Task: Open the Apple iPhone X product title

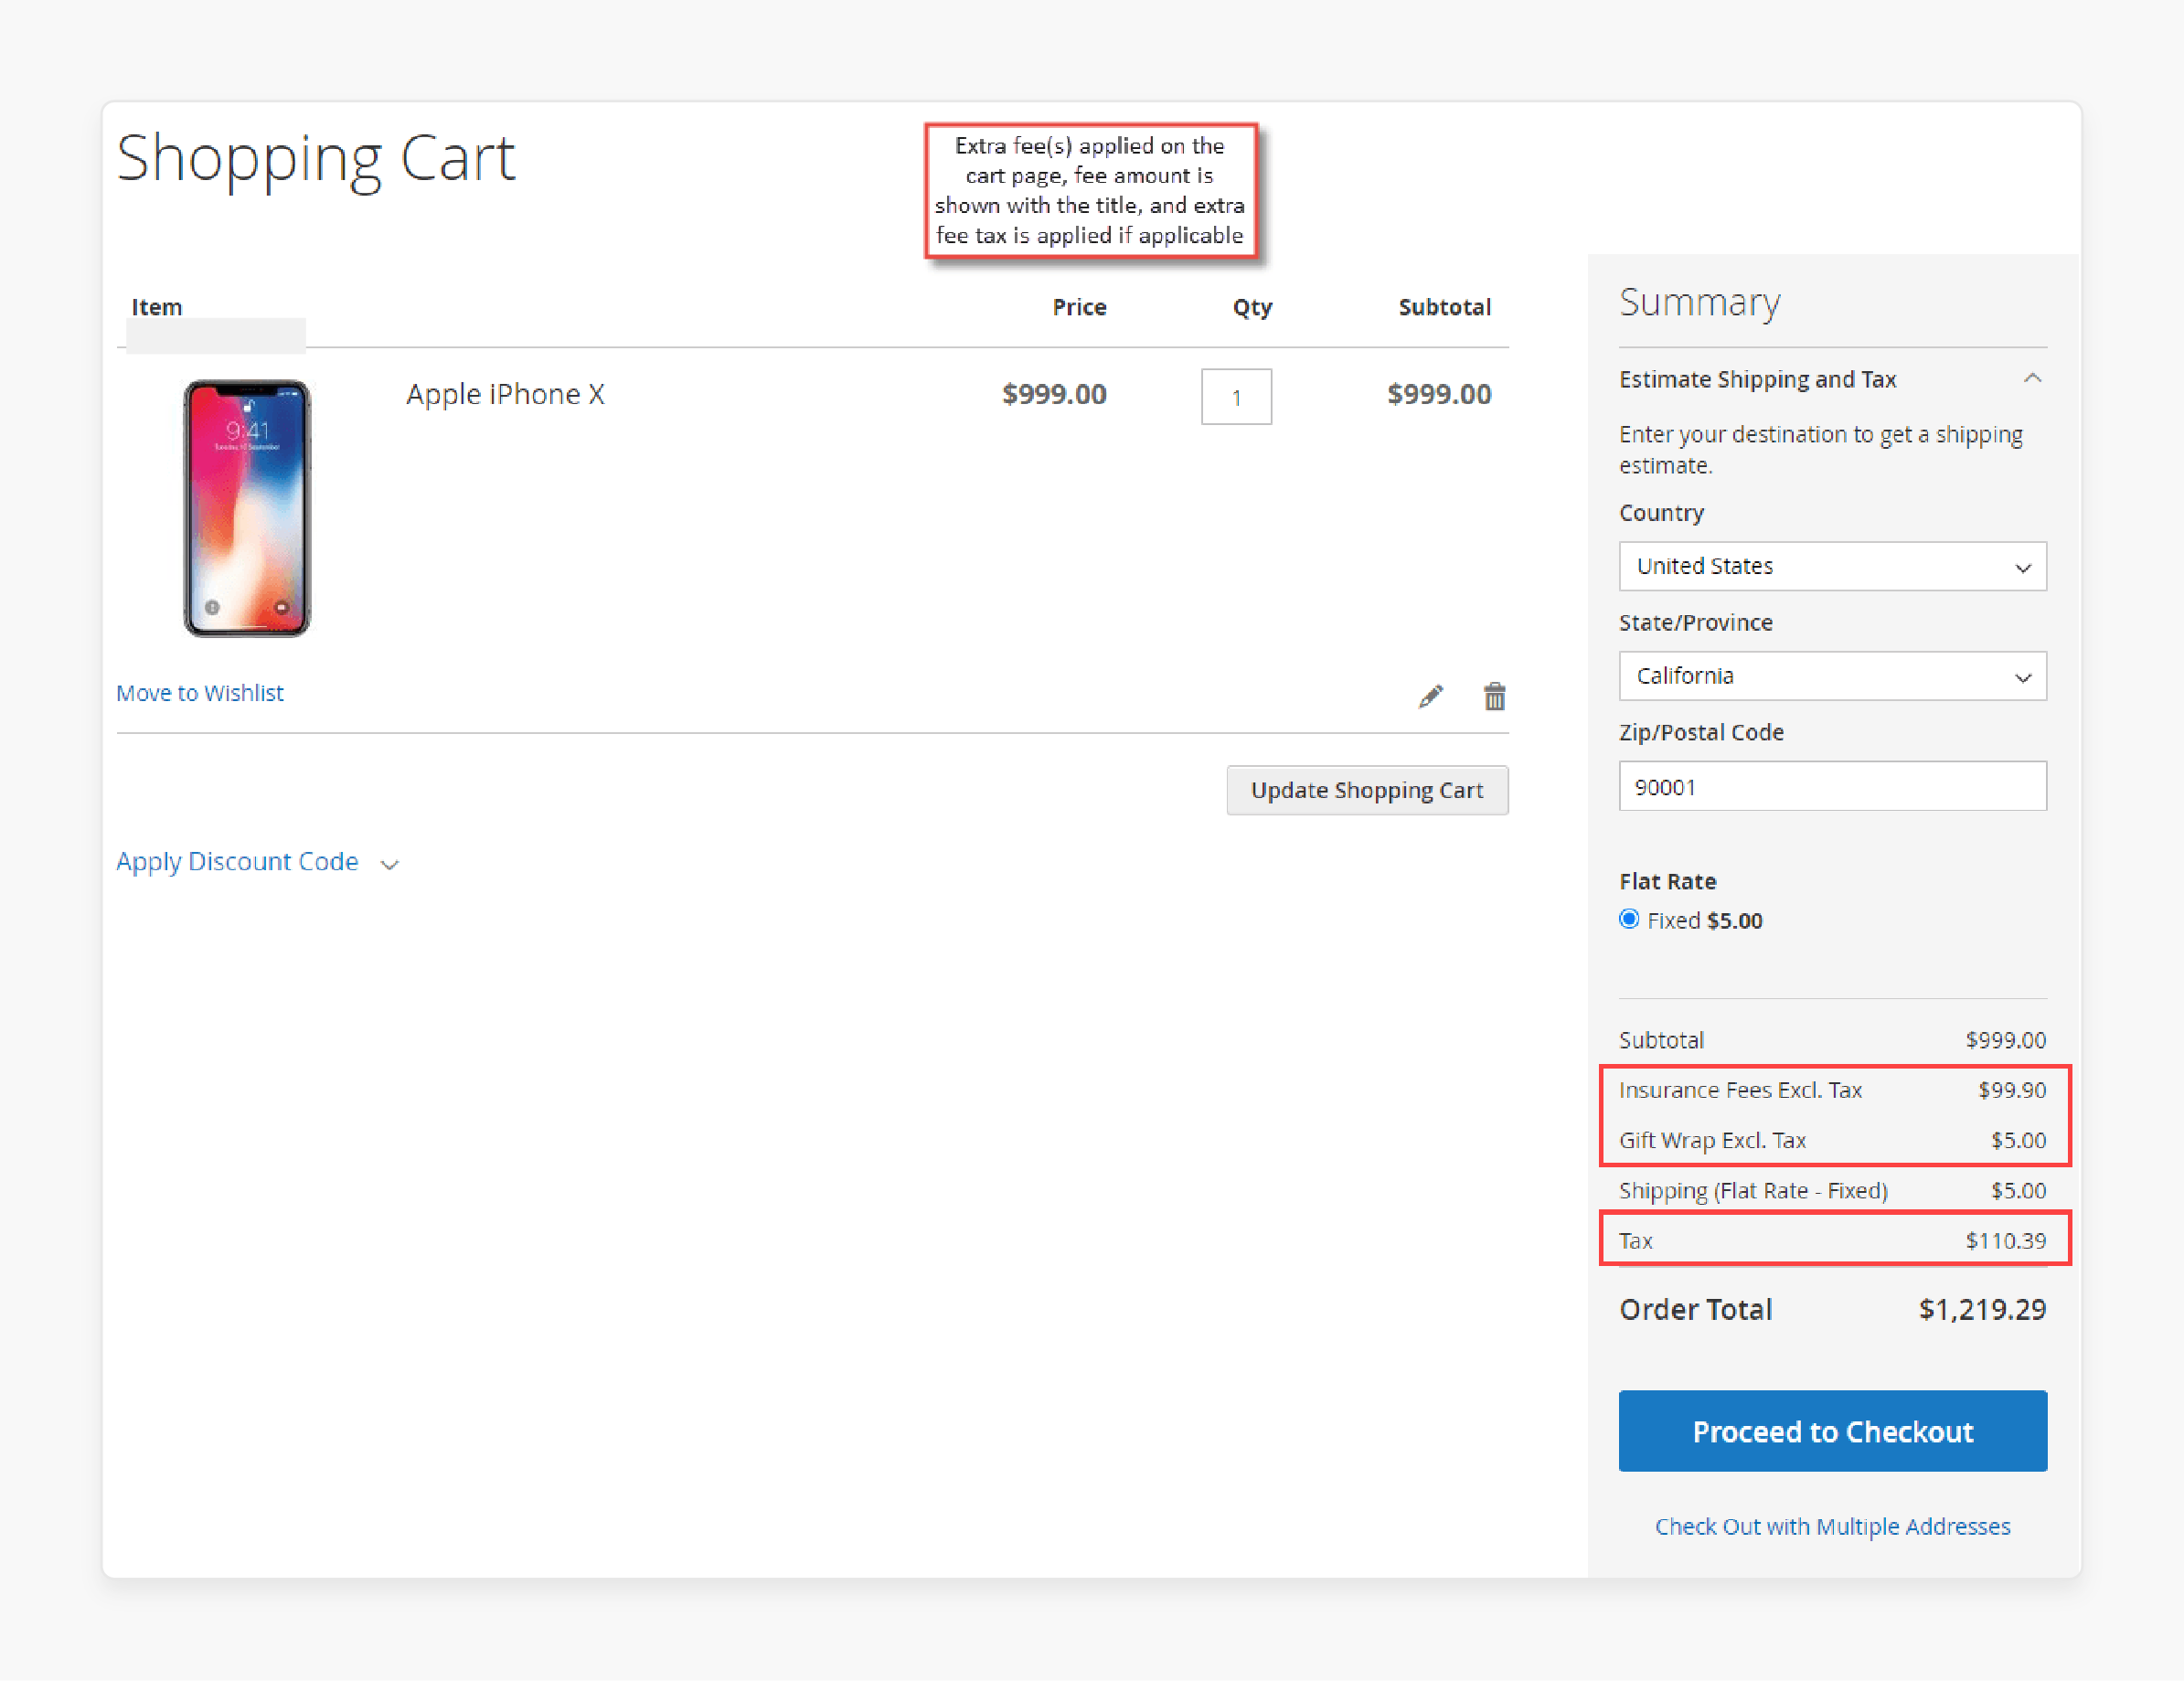Action: 505,394
